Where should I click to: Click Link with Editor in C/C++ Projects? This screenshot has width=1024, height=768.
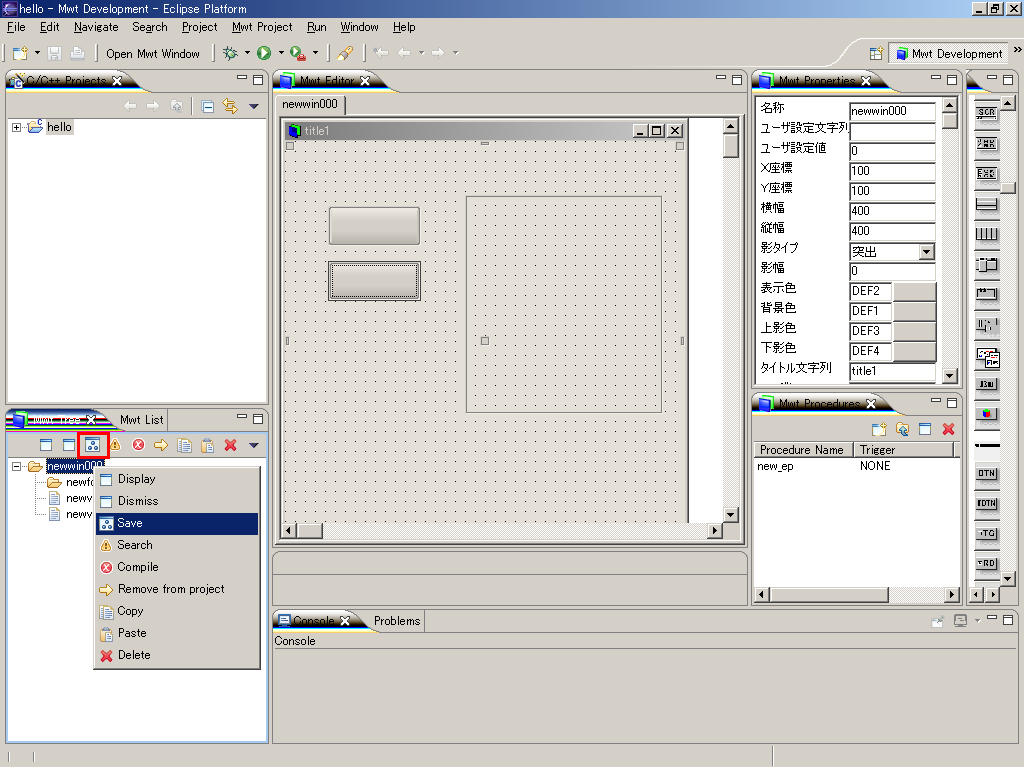pos(230,106)
